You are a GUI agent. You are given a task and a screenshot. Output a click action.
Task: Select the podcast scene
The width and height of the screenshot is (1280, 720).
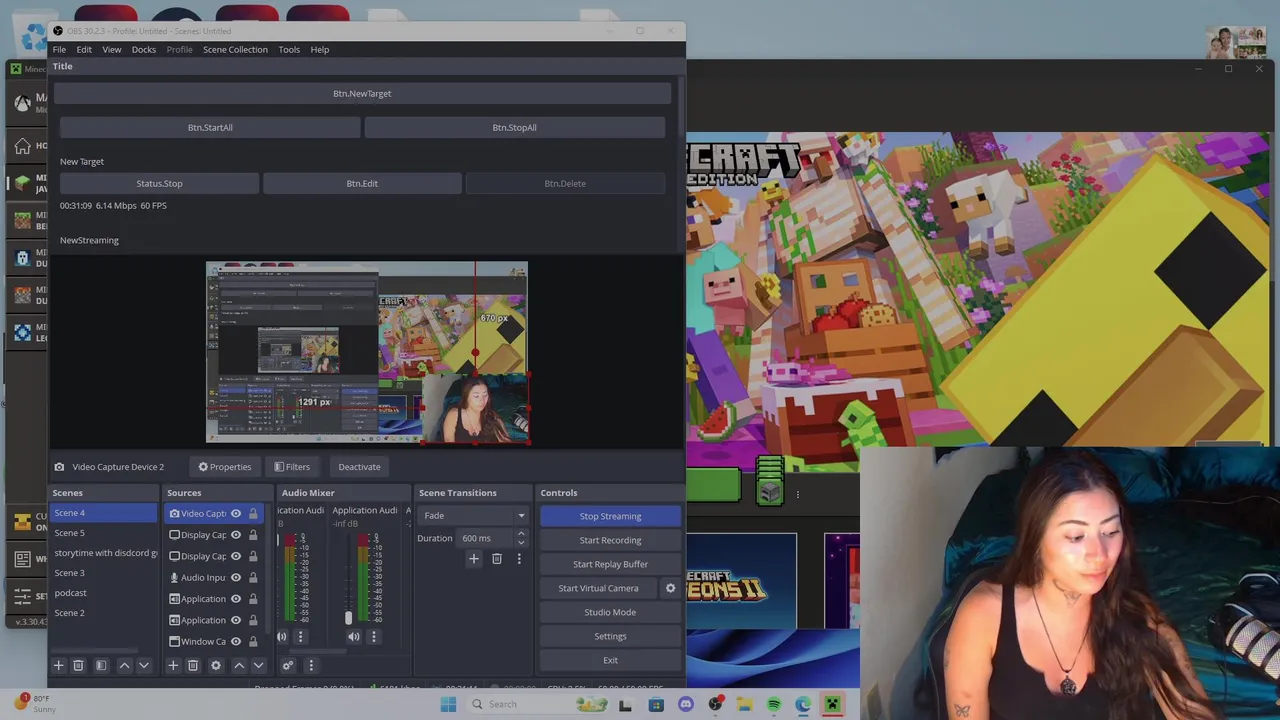coord(71,593)
